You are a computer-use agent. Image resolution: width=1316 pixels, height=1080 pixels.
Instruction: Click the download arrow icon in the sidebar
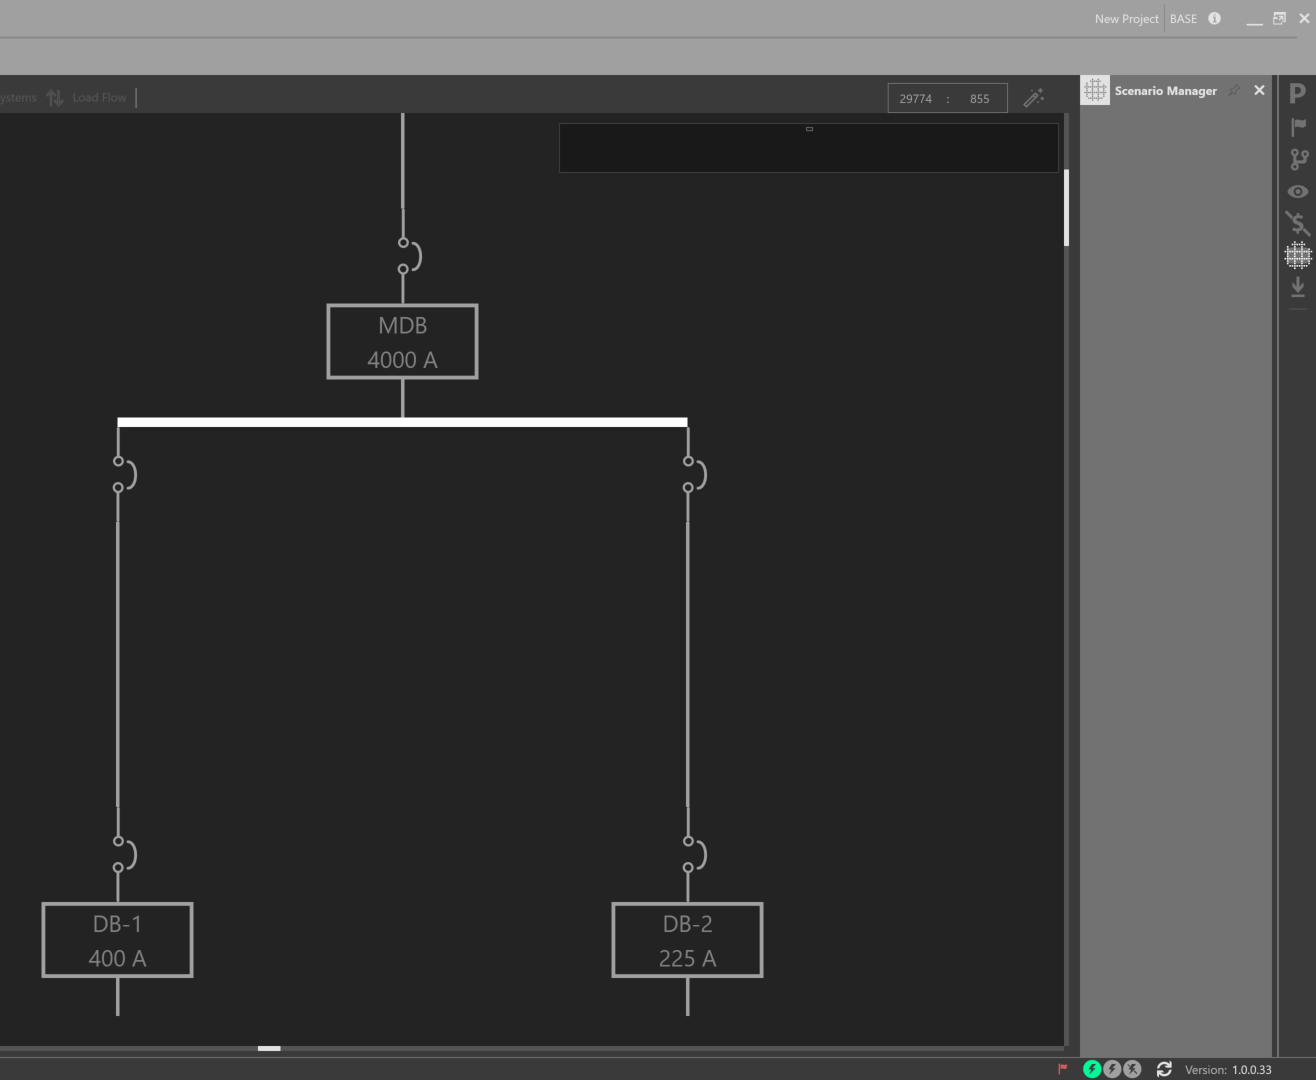click(1297, 287)
